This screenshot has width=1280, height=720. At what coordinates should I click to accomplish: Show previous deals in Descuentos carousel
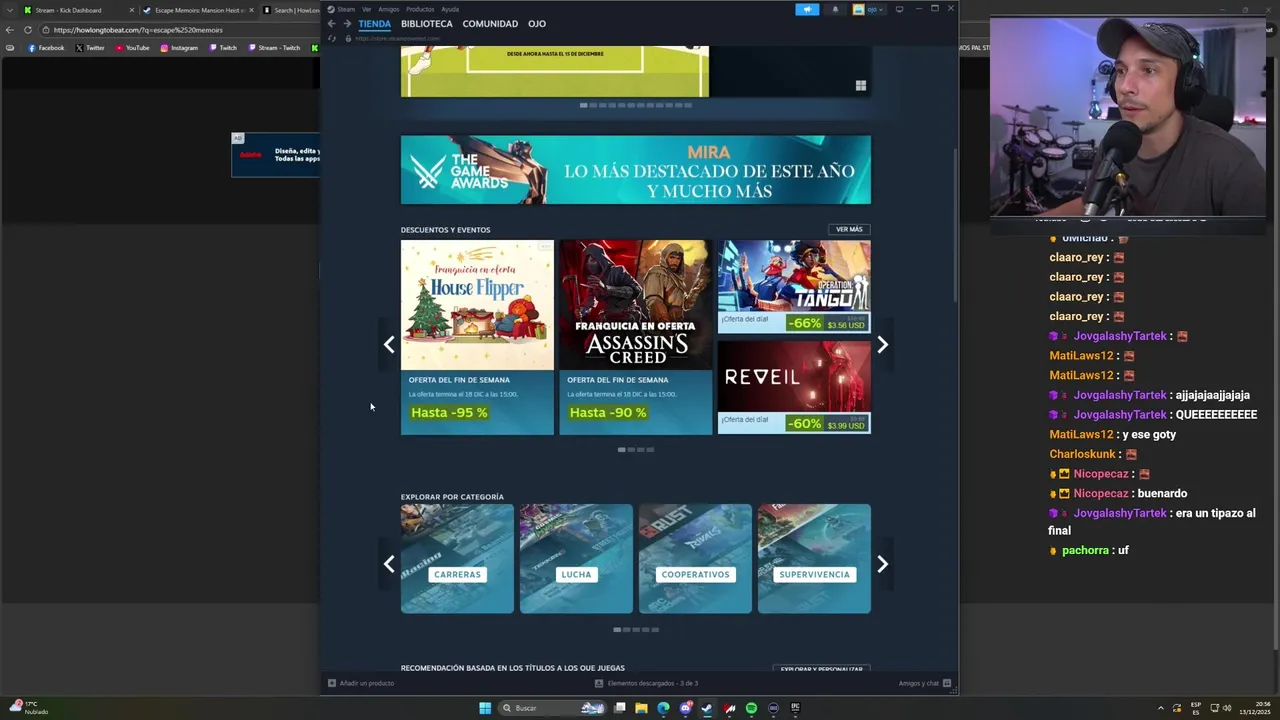pyautogui.click(x=389, y=344)
